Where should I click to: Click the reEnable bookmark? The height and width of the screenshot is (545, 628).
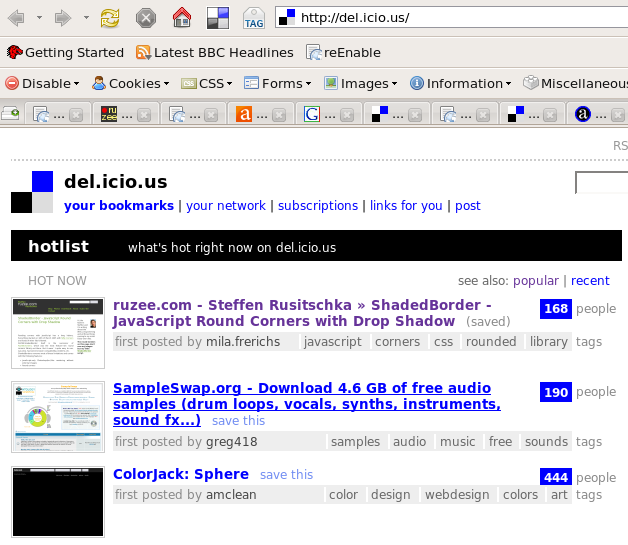coord(343,52)
